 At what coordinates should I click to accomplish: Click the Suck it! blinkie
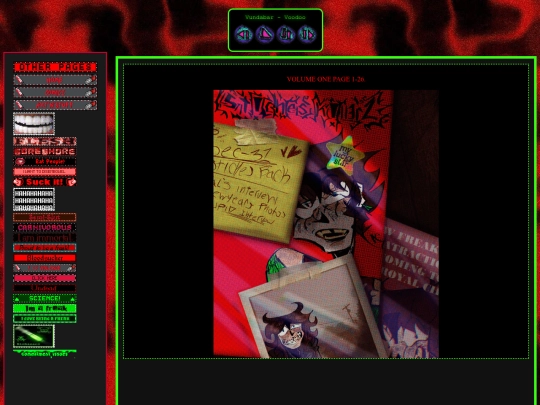pos(45,182)
